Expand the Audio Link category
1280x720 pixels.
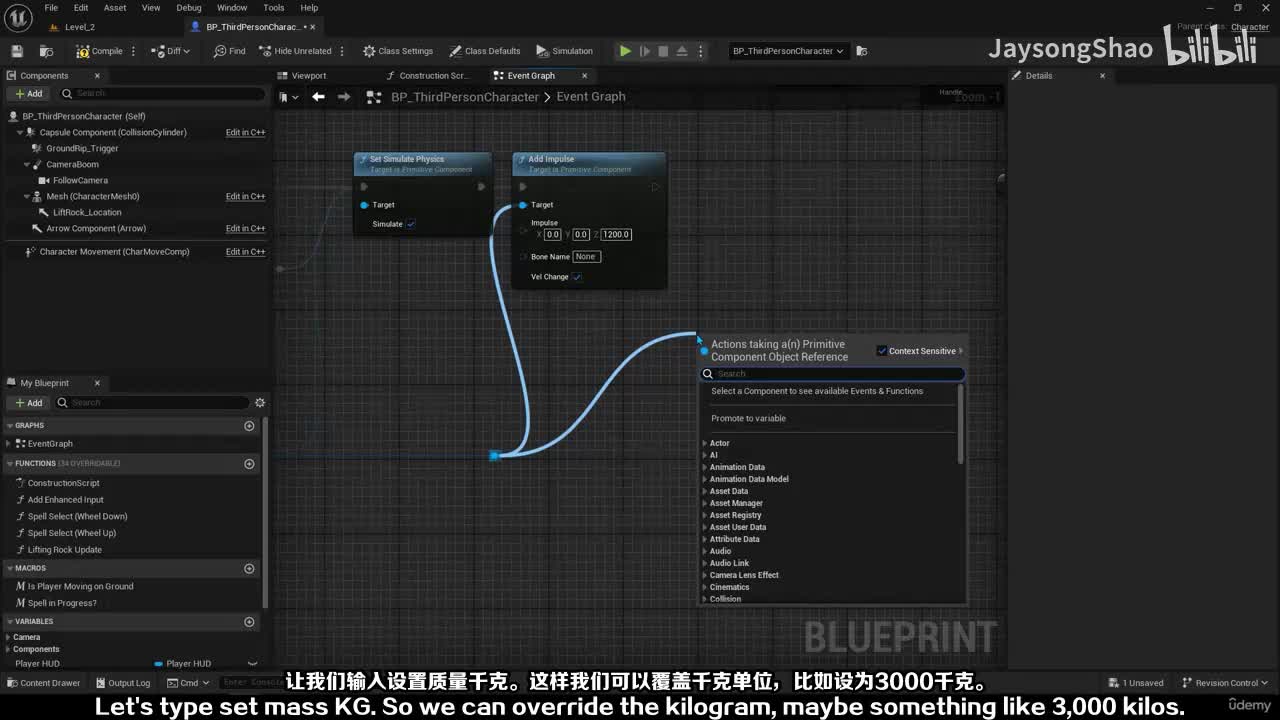[x=705, y=563]
